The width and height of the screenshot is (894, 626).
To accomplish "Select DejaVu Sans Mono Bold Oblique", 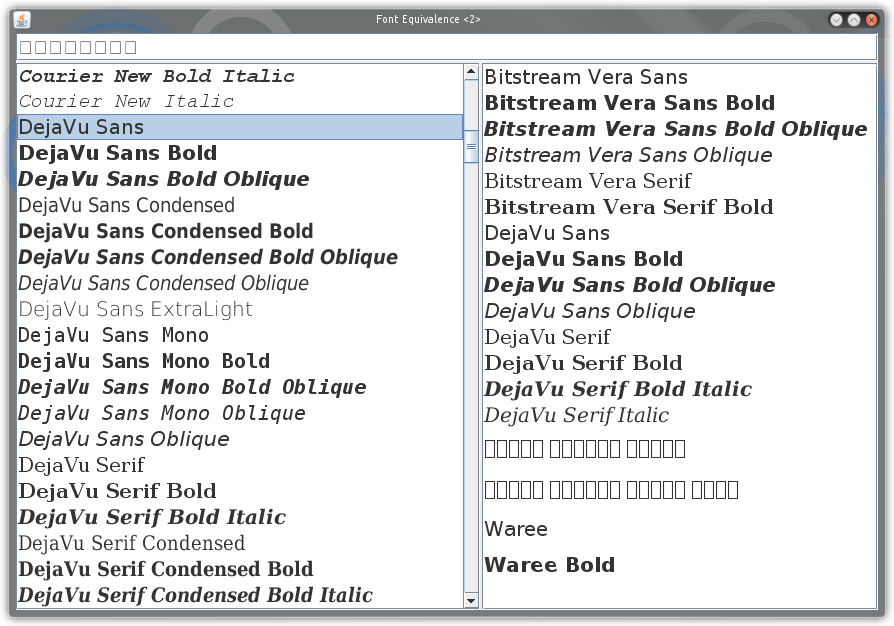I will click(240, 387).
